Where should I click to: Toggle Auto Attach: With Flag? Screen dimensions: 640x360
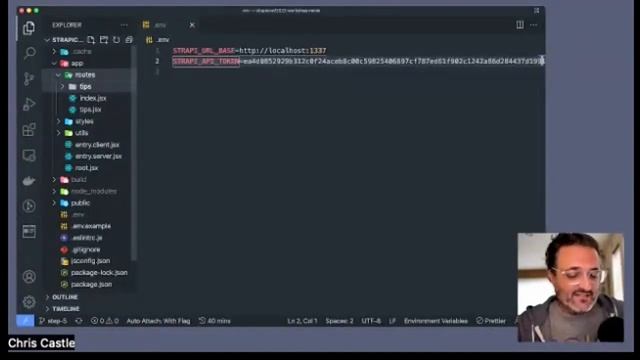click(x=158, y=321)
